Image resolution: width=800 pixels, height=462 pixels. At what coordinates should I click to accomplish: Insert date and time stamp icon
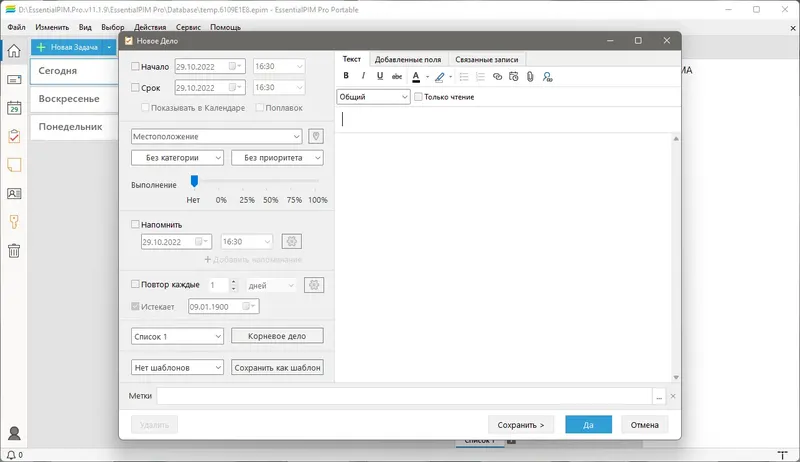click(513, 76)
